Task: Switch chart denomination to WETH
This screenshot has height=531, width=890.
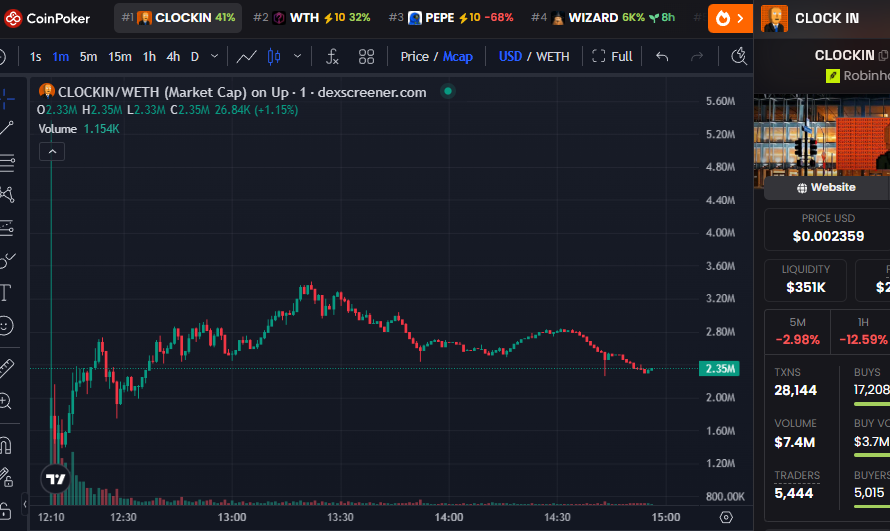Action: coord(552,57)
